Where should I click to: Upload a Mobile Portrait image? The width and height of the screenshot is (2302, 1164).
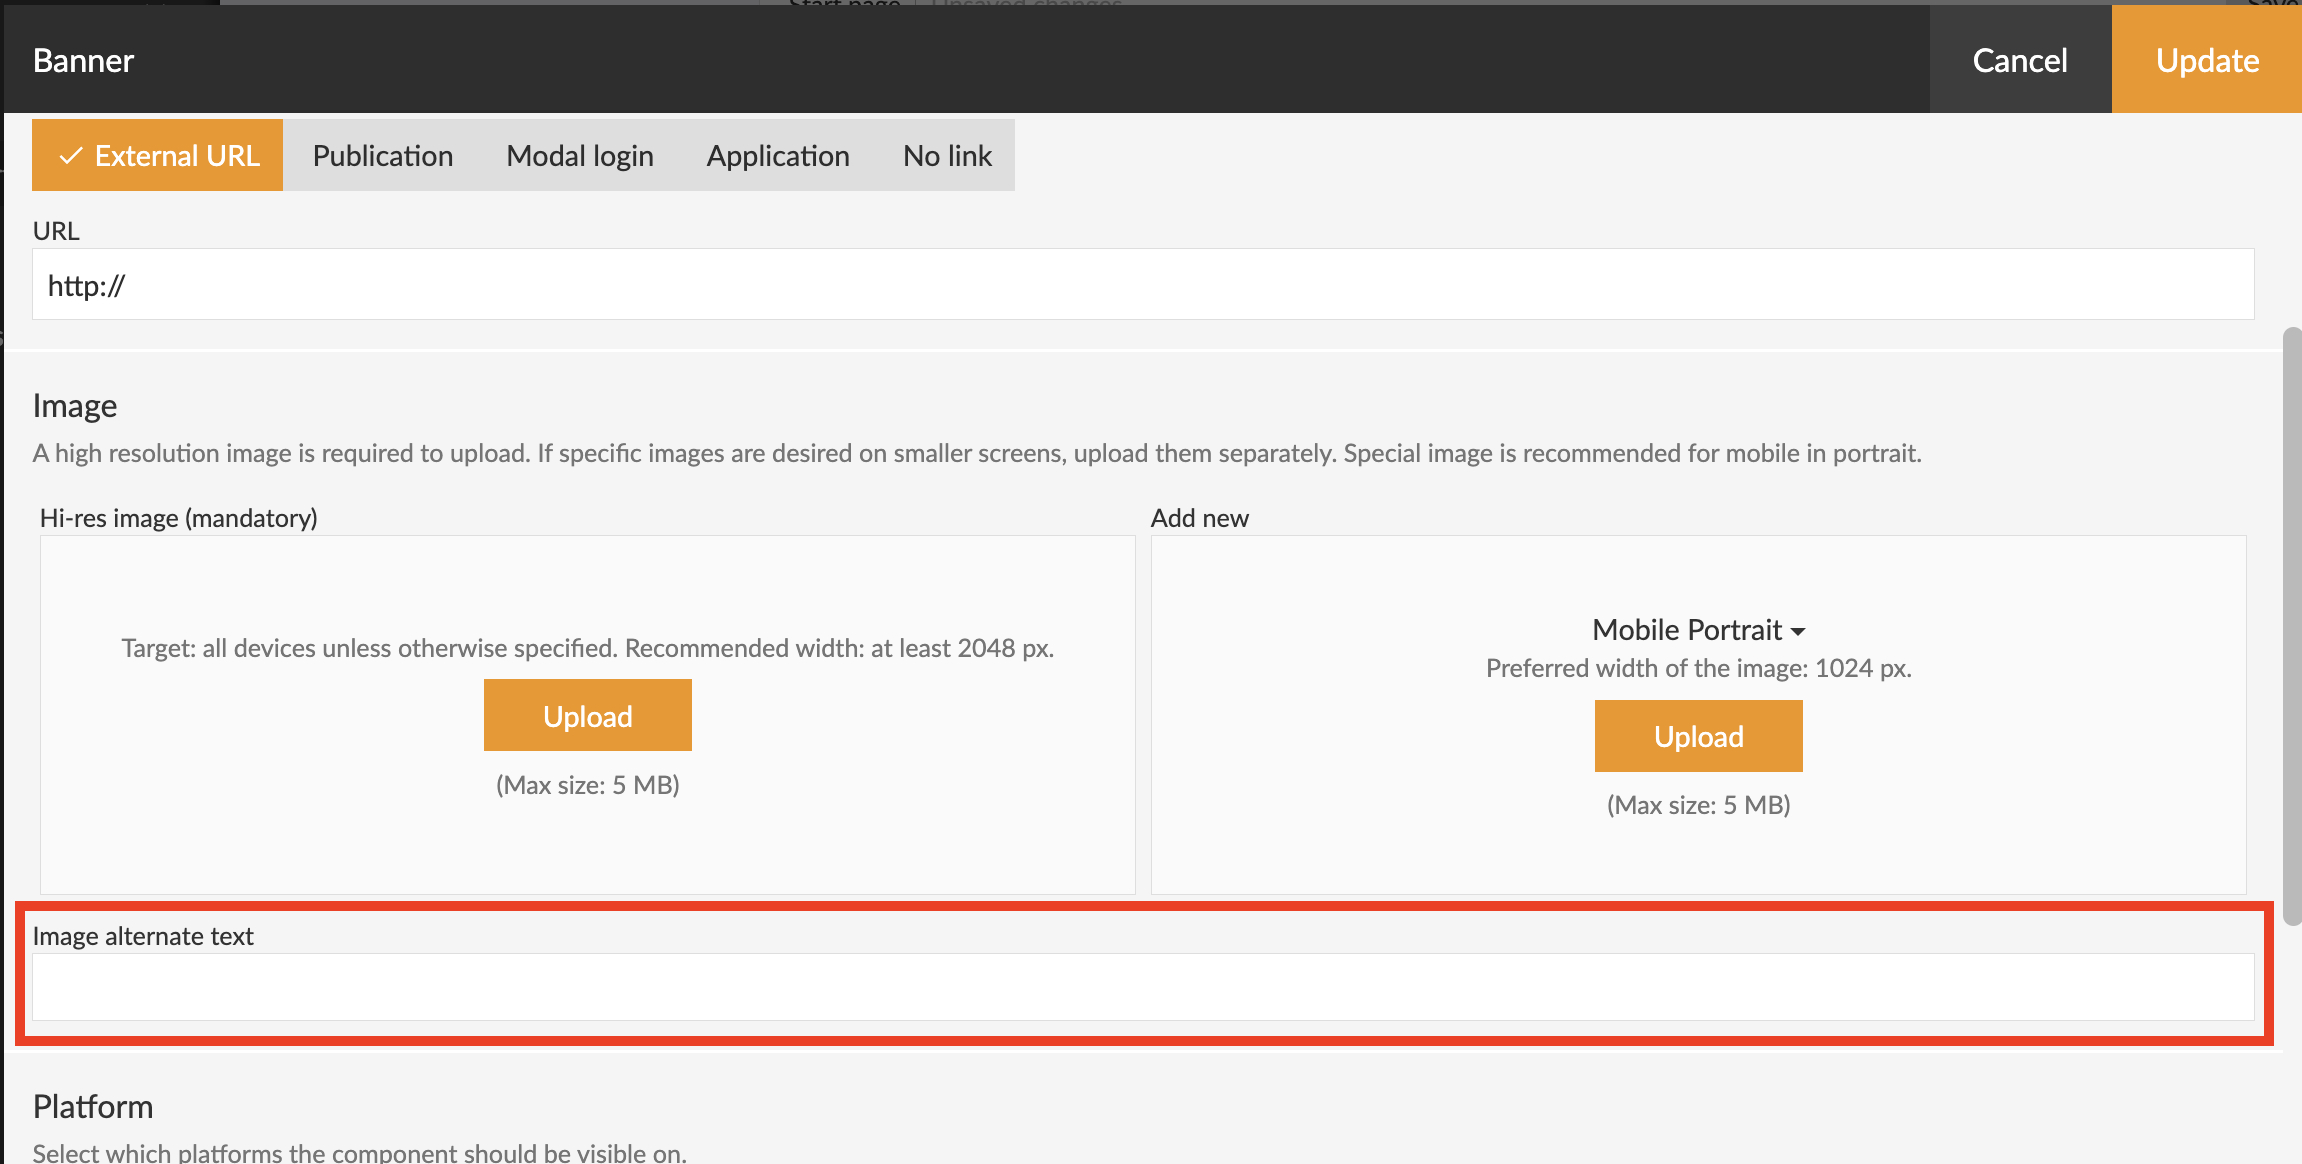click(1698, 736)
